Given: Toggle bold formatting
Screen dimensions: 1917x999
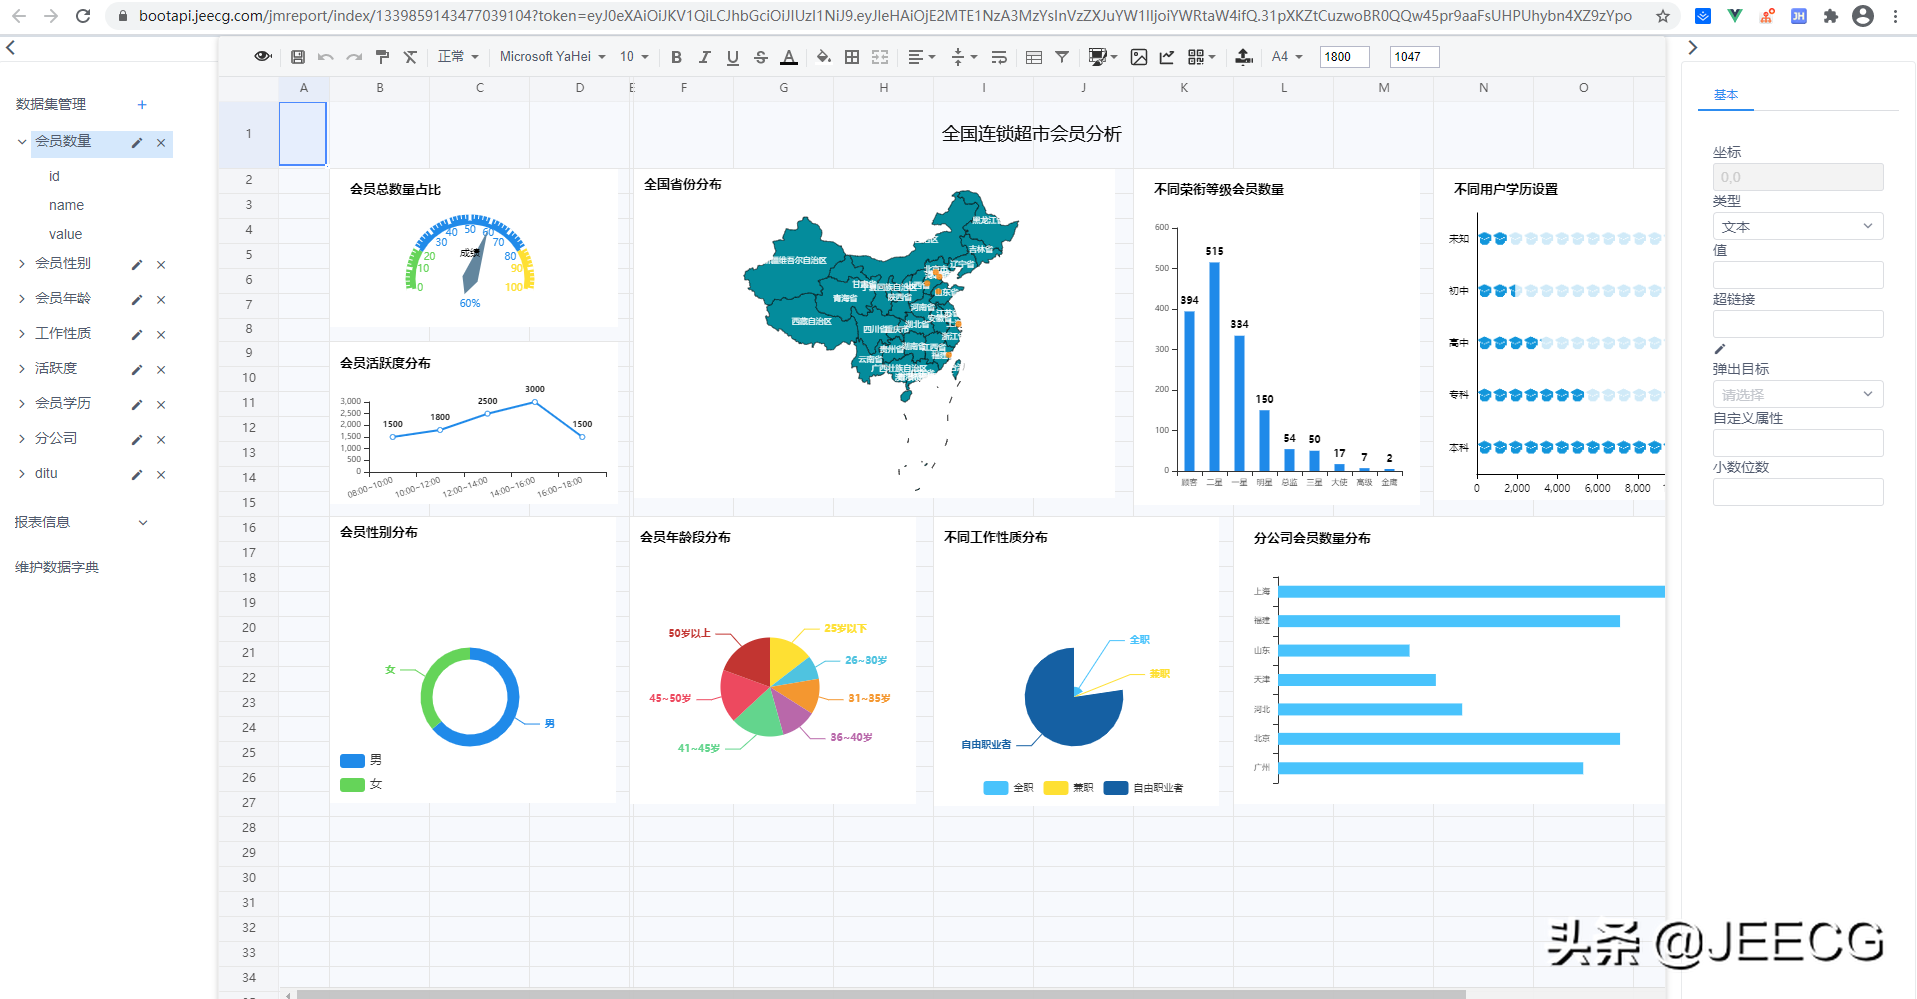Looking at the screenshot, I should pos(676,57).
